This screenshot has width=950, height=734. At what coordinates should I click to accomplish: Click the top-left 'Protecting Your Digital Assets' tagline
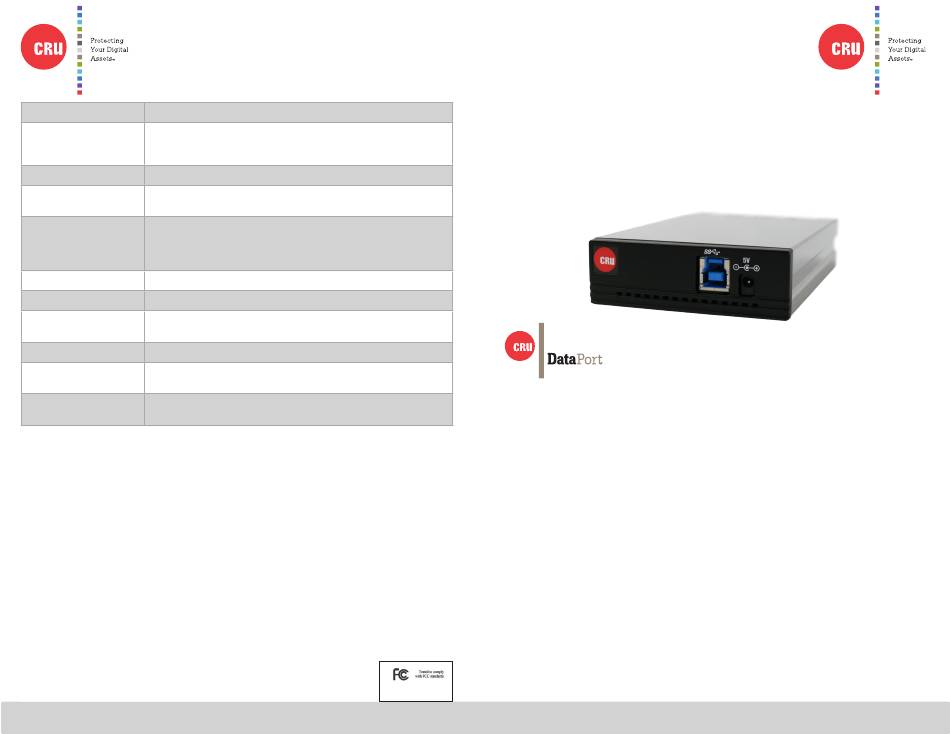pyautogui.click(x=109, y=50)
